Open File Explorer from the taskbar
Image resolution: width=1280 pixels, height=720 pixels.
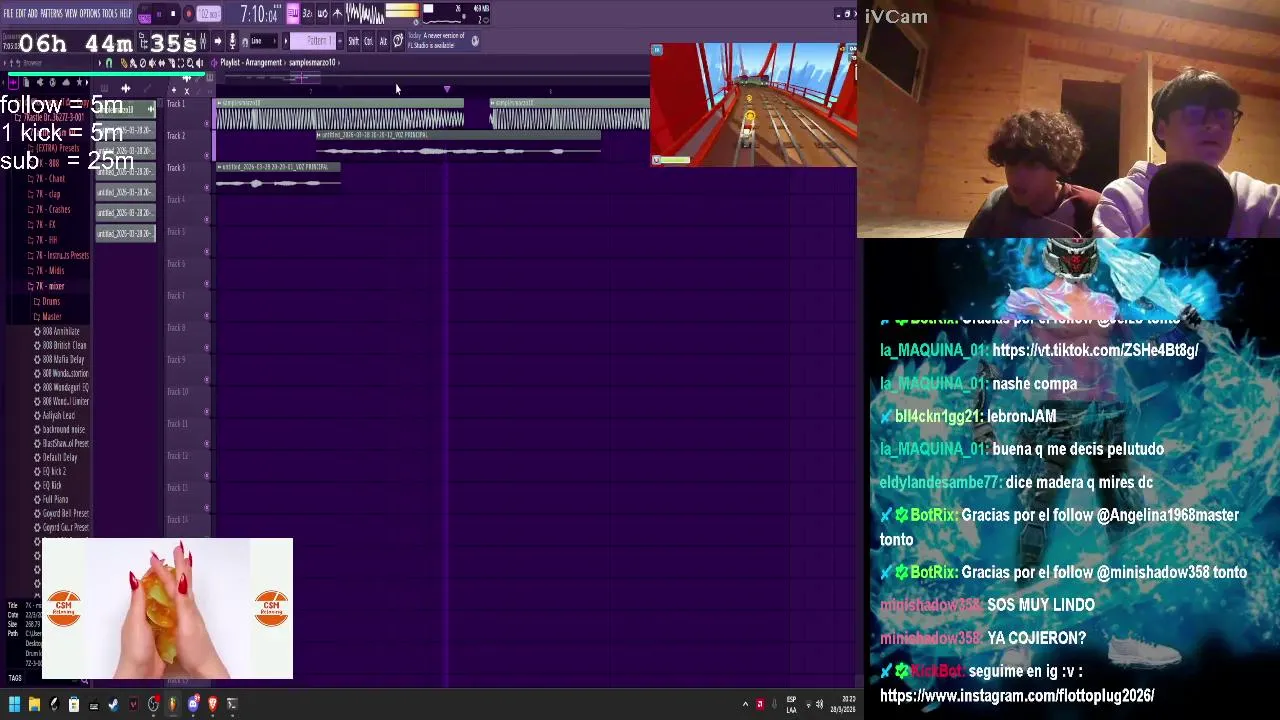pyautogui.click(x=34, y=704)
